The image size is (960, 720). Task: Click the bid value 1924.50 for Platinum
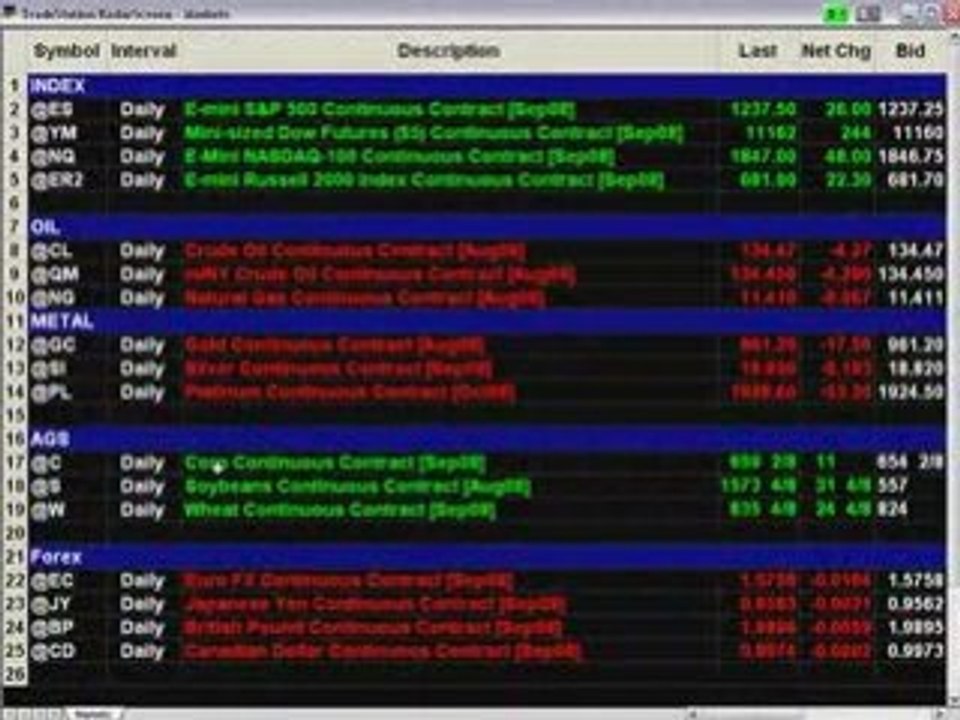(x=911, y=392)
